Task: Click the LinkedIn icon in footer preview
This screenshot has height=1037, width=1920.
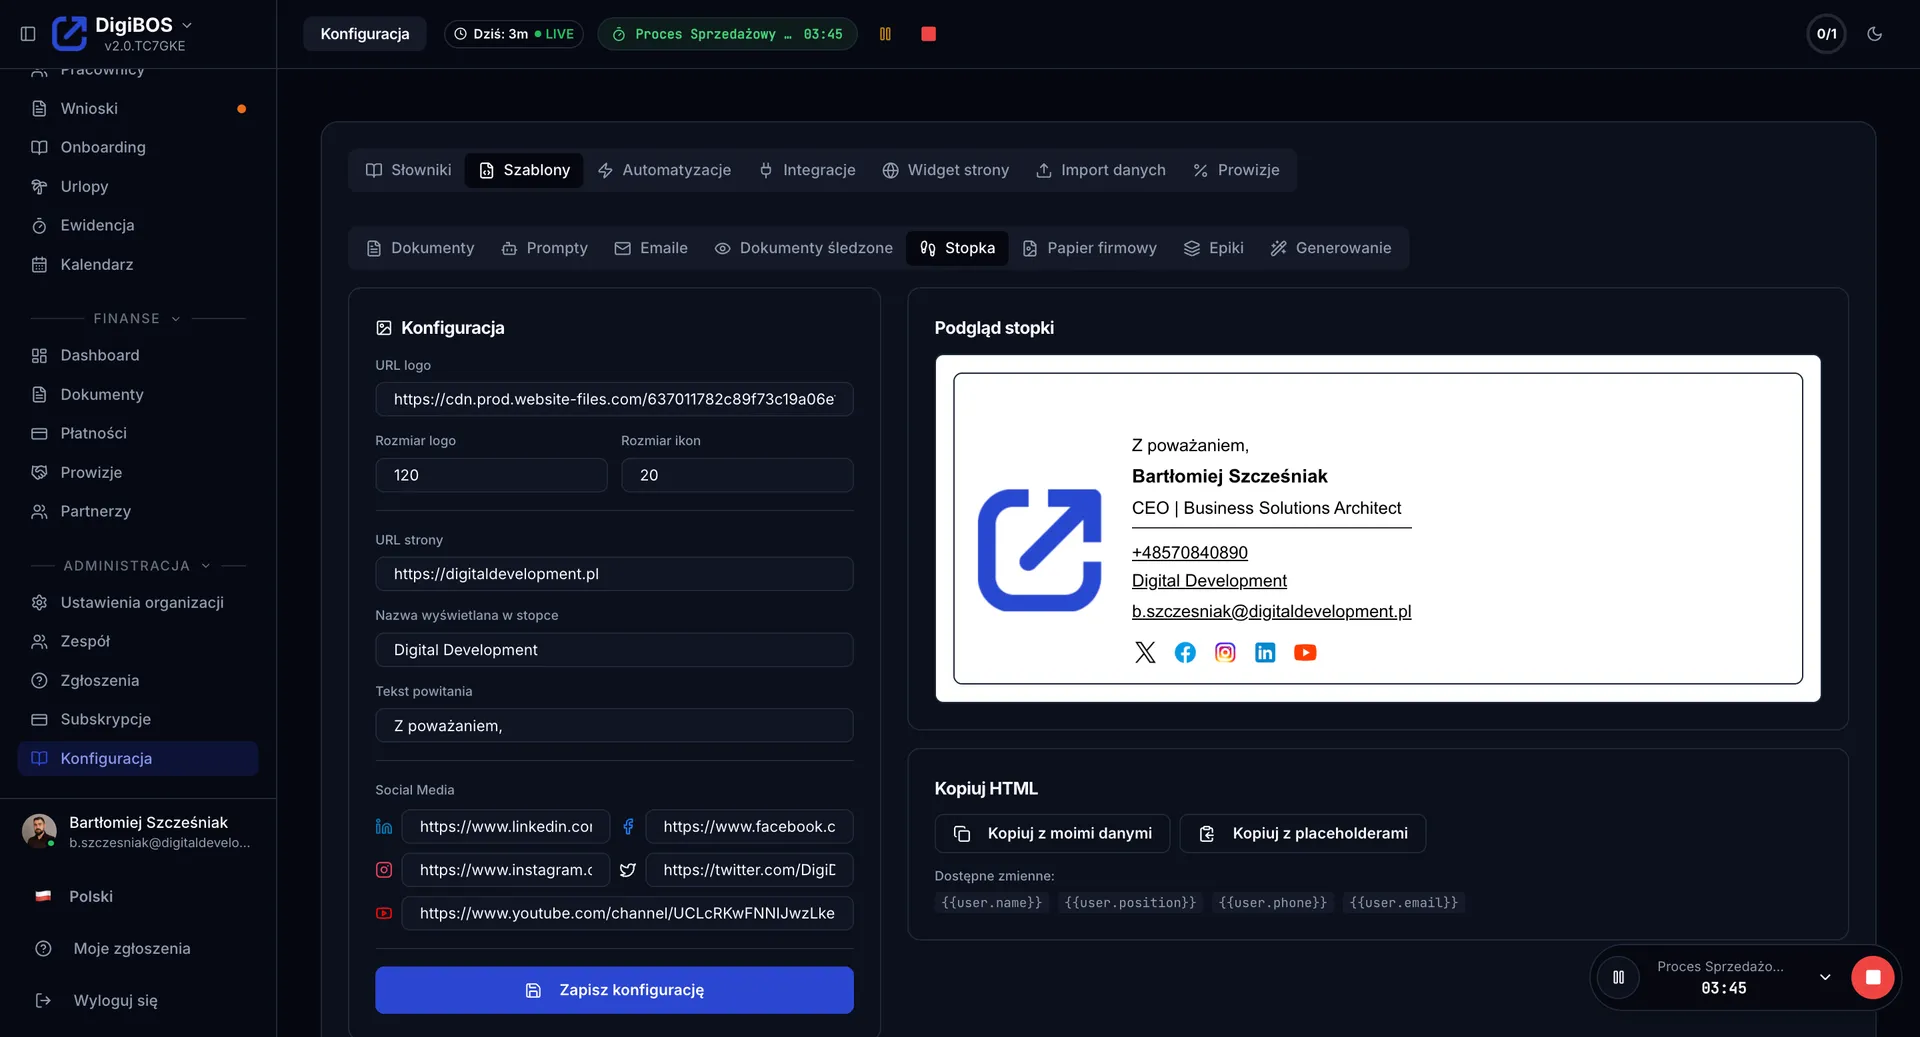Action: point(1265,653)
